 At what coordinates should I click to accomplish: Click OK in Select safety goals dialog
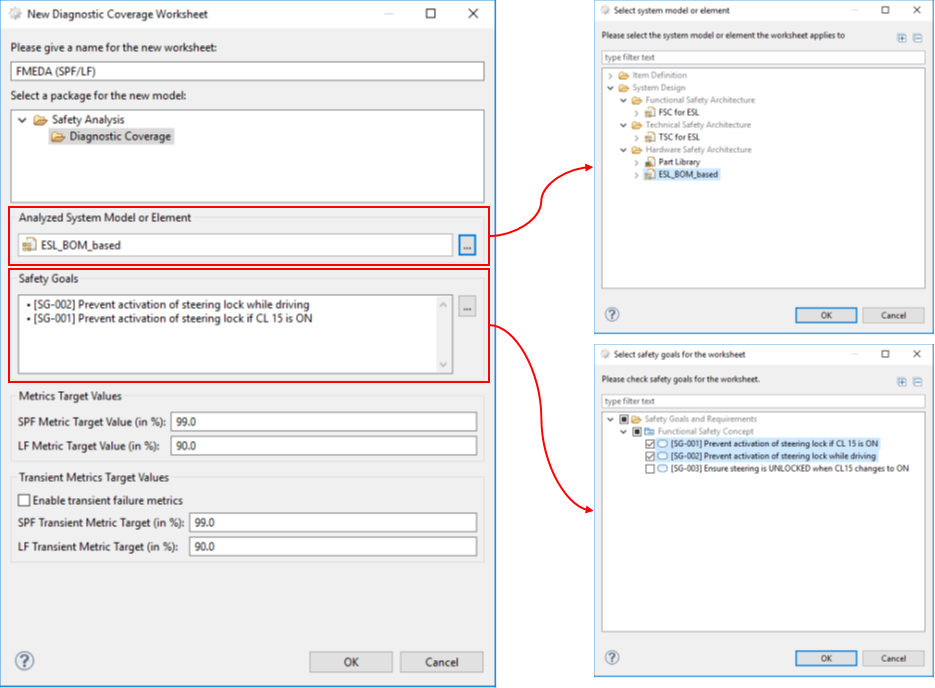click(826, 658)
